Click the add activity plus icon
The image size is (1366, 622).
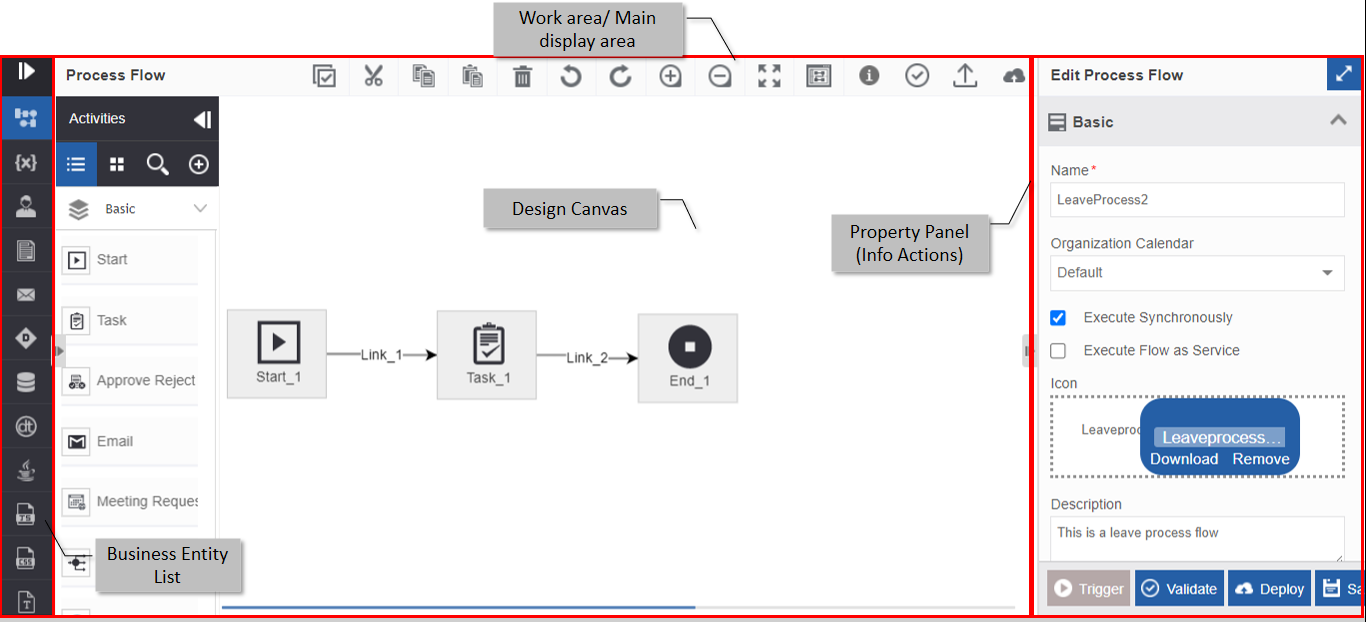click(x=199, y=164)
